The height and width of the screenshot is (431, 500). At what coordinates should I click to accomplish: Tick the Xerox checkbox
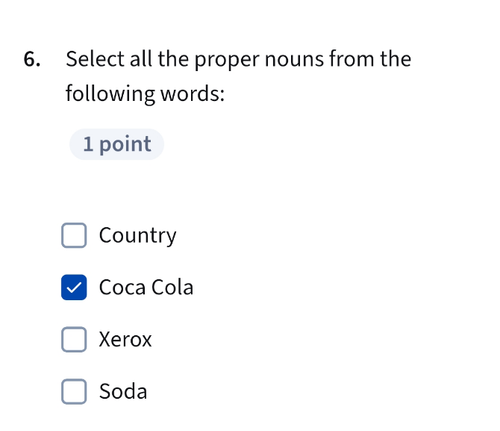coord(74,339)
